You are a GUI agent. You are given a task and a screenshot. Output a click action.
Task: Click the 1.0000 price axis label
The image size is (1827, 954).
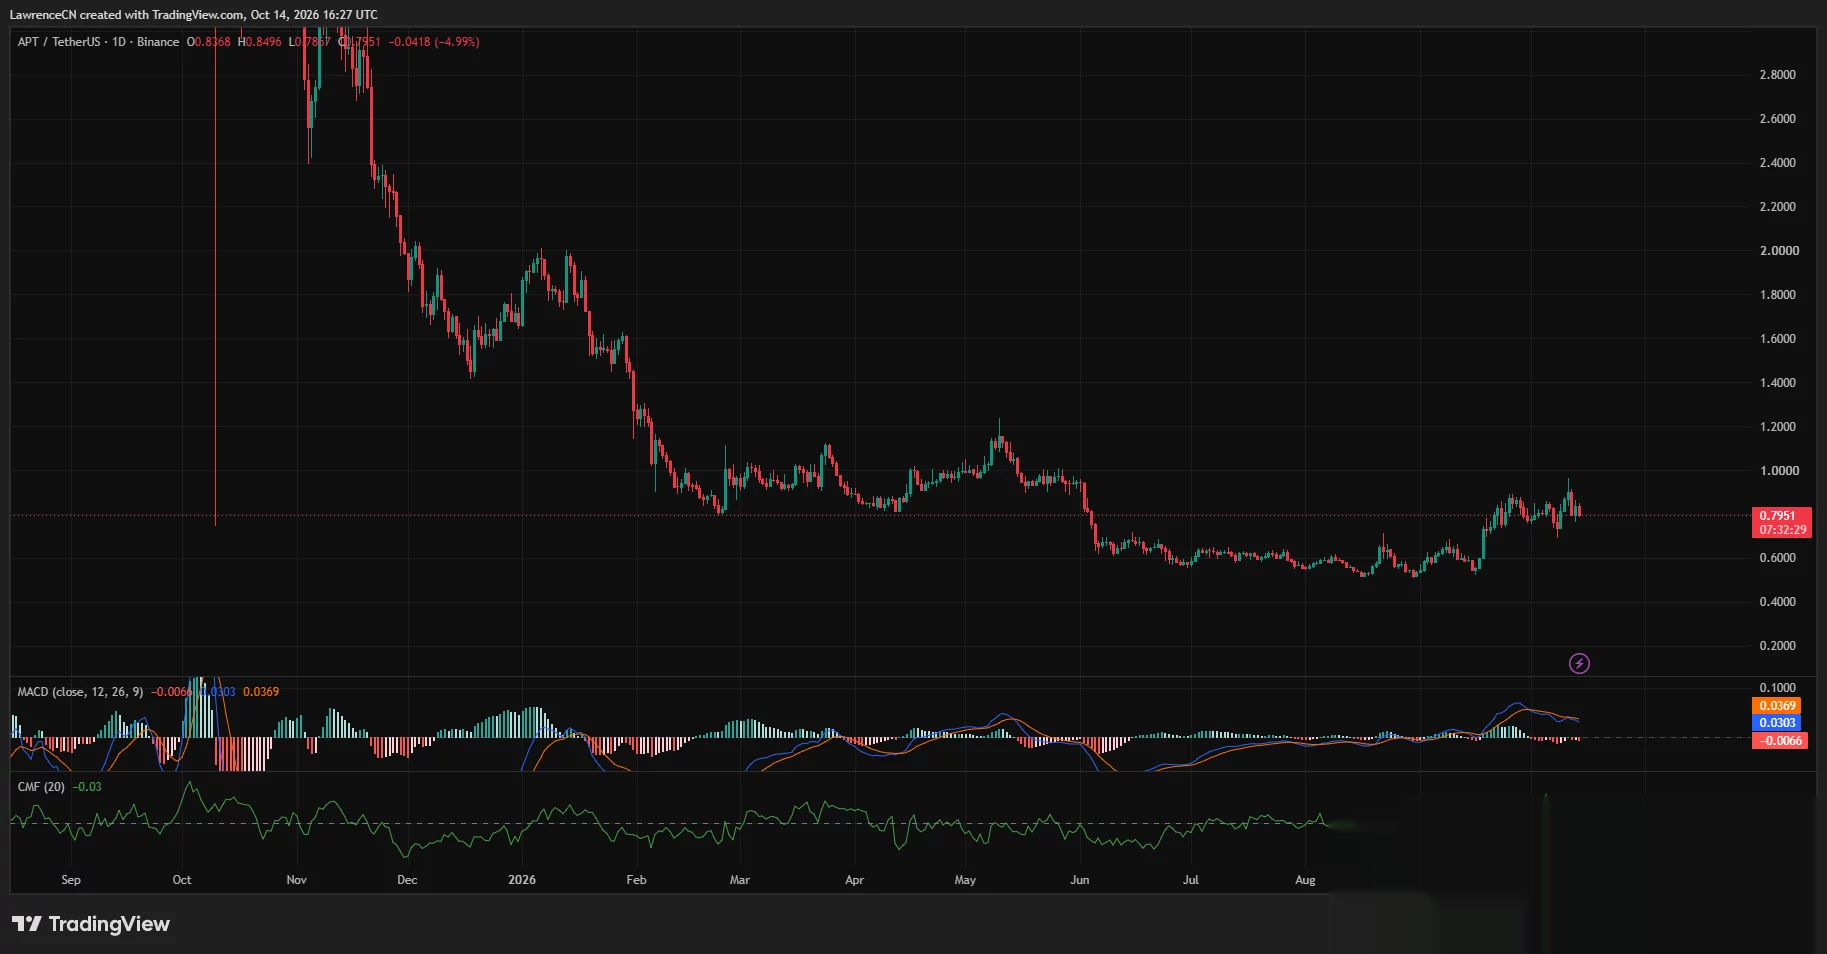(1779, 471)
